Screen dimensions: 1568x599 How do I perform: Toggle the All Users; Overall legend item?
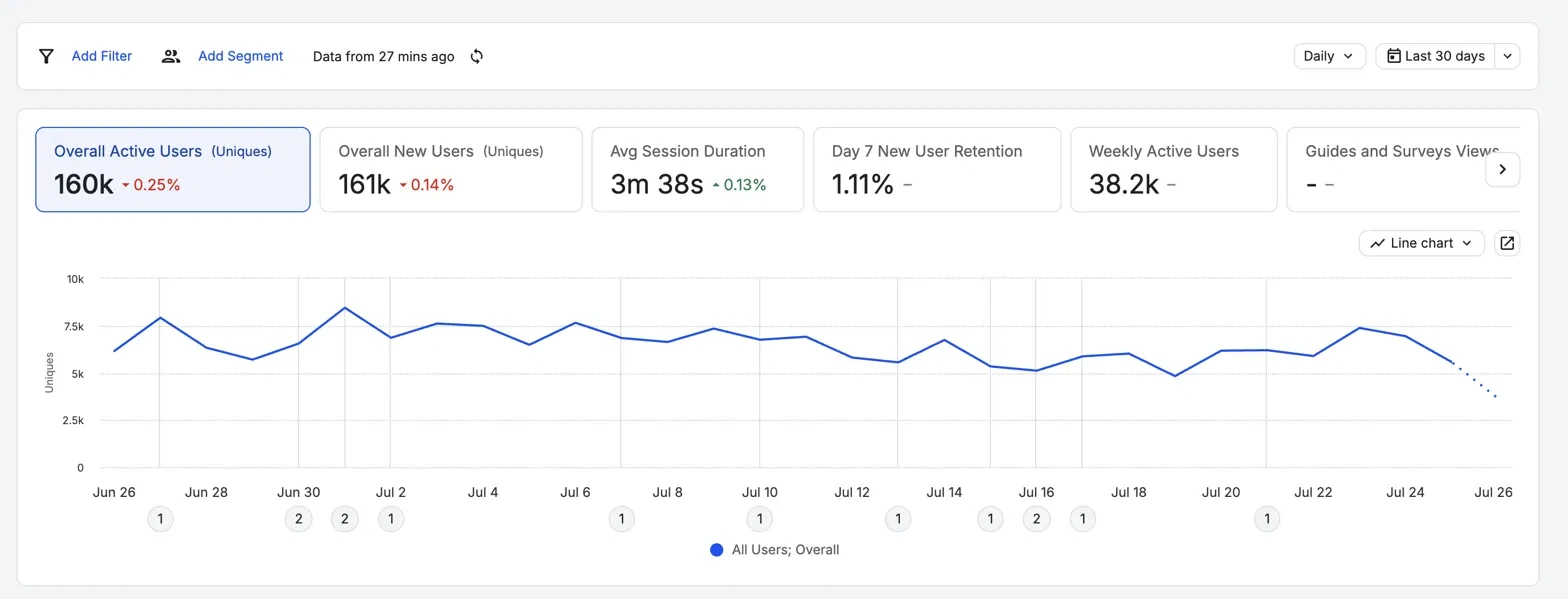pos(775,549)
